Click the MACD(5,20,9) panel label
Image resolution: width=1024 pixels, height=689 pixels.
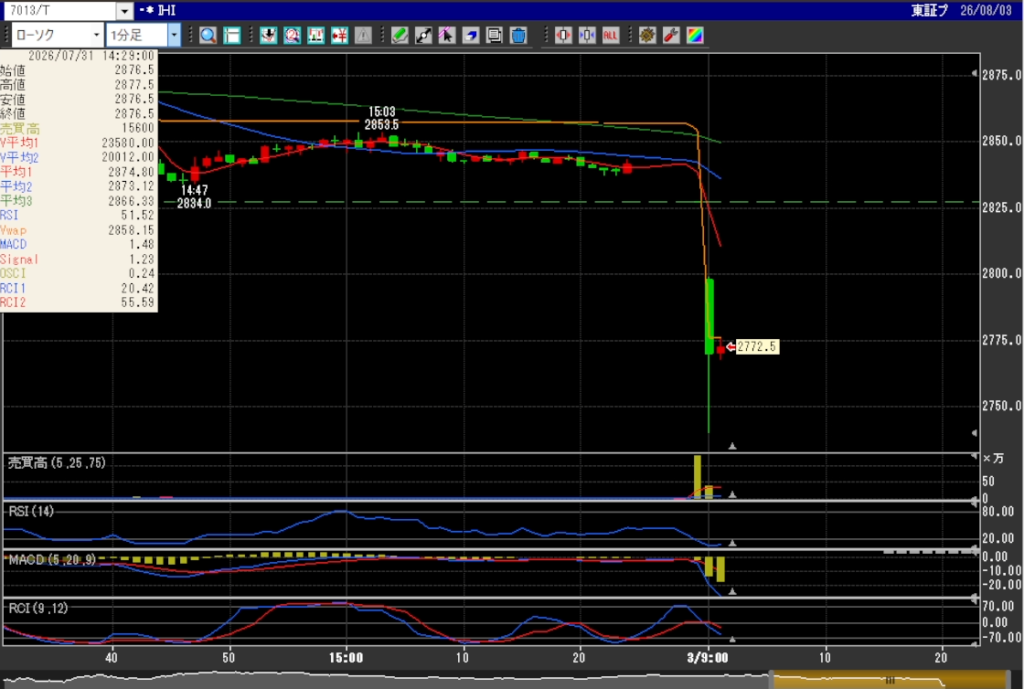click(x=54, y=560)
